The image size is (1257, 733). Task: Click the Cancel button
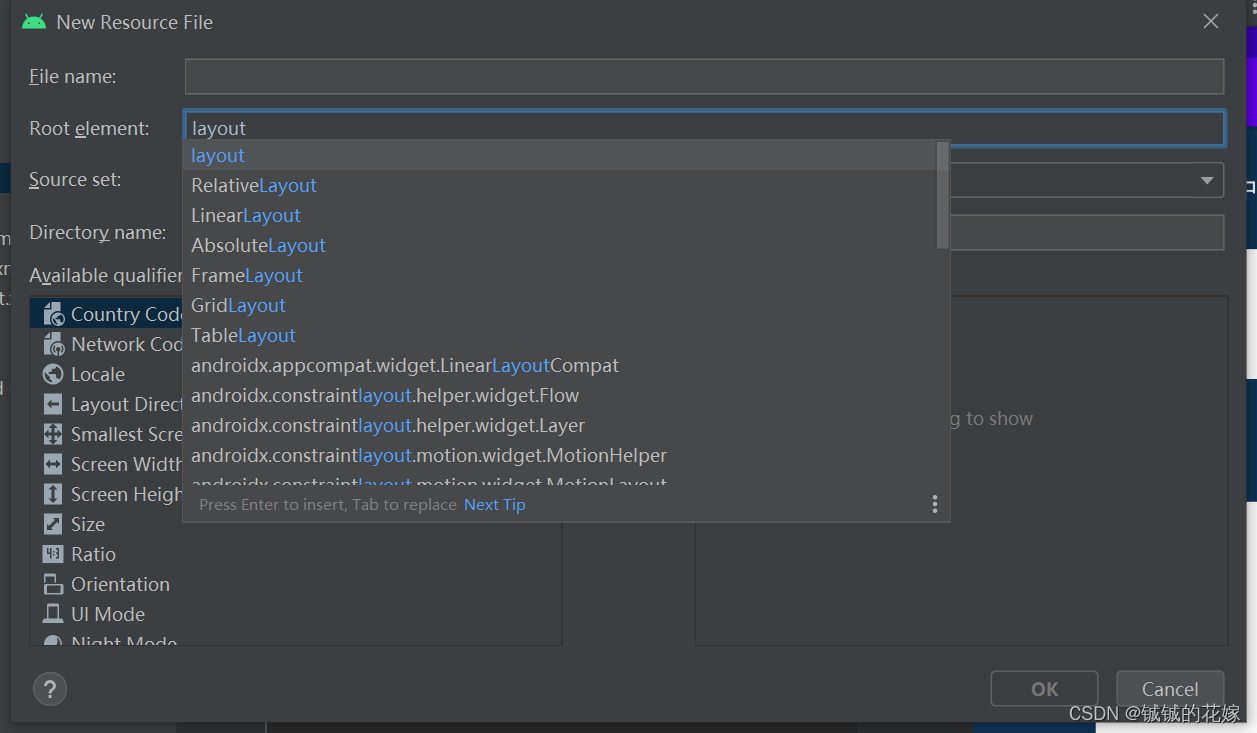(1170, 688)
